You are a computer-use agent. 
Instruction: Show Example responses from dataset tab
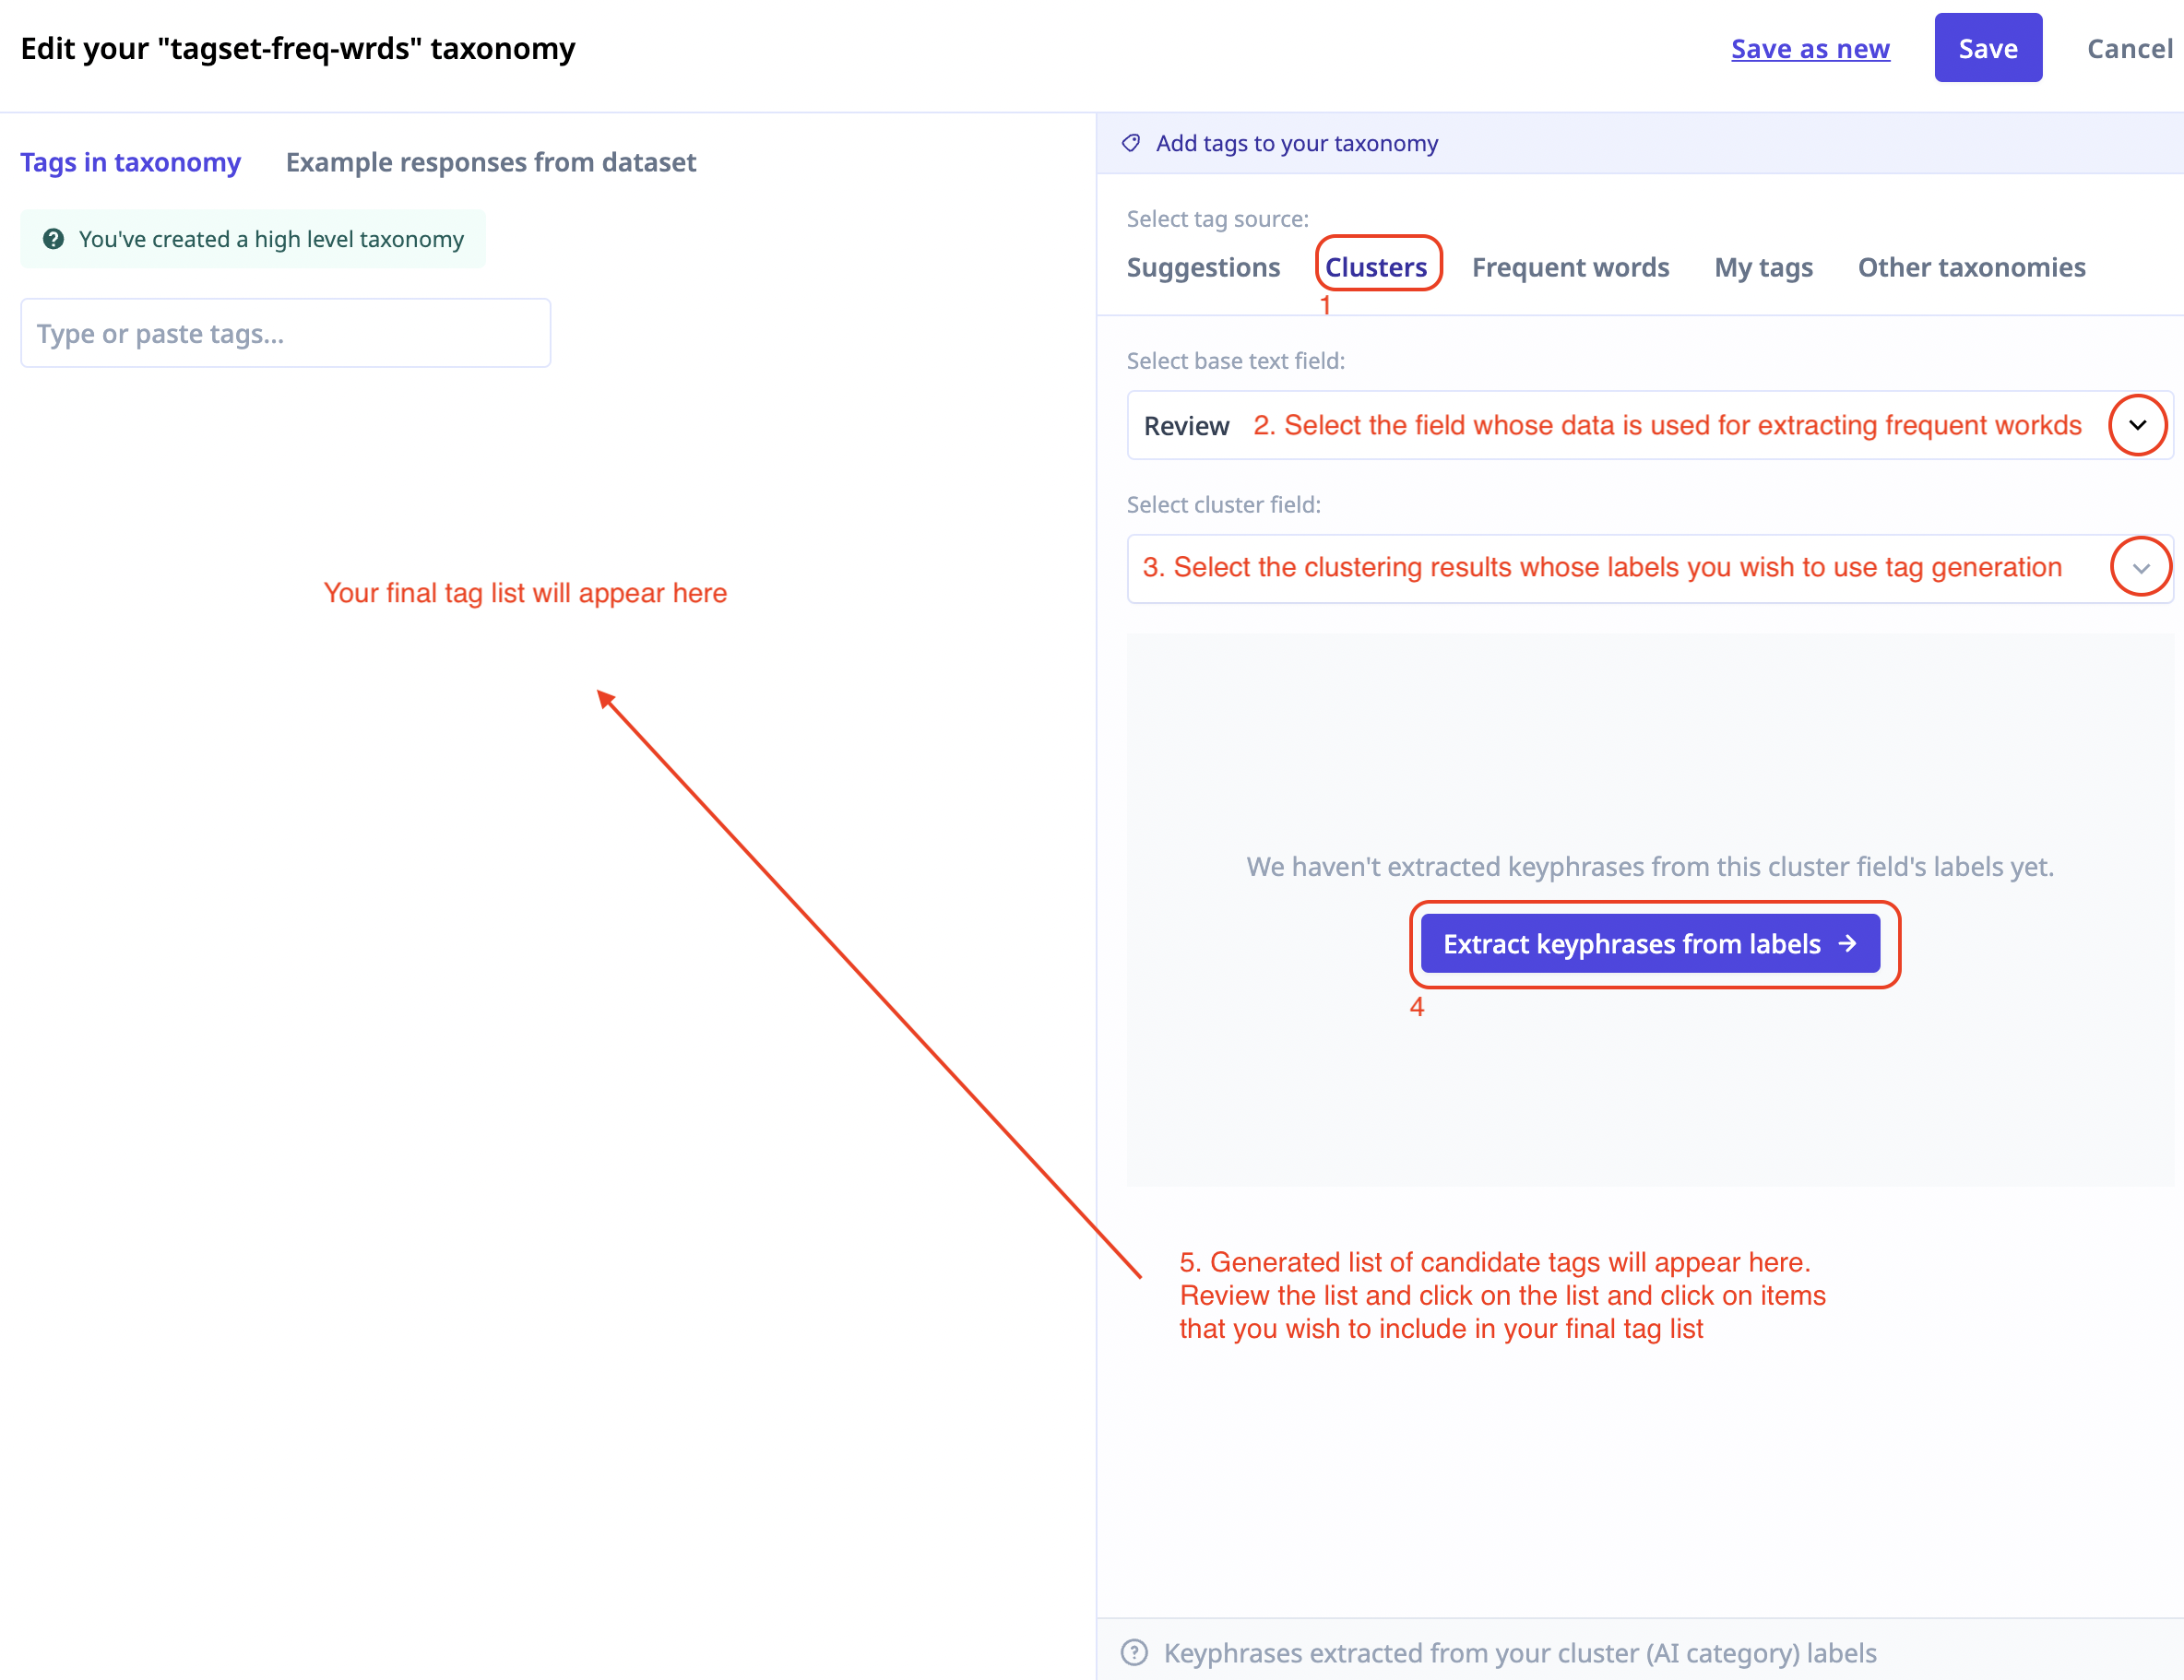490,162
